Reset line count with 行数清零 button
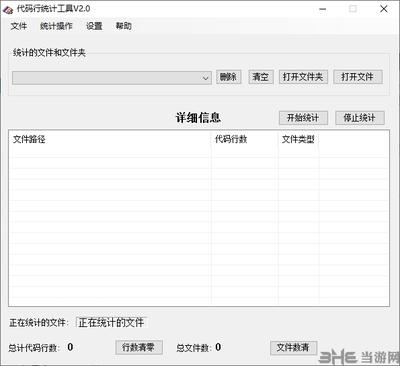 pos(139,348)
